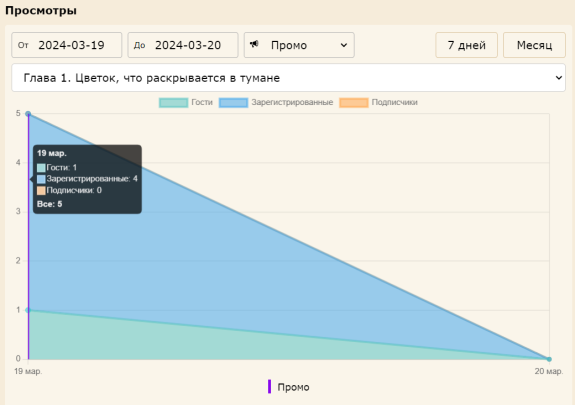Set range with Месяц button
This screenshot has height=405, width=575.
click(534, 45)
